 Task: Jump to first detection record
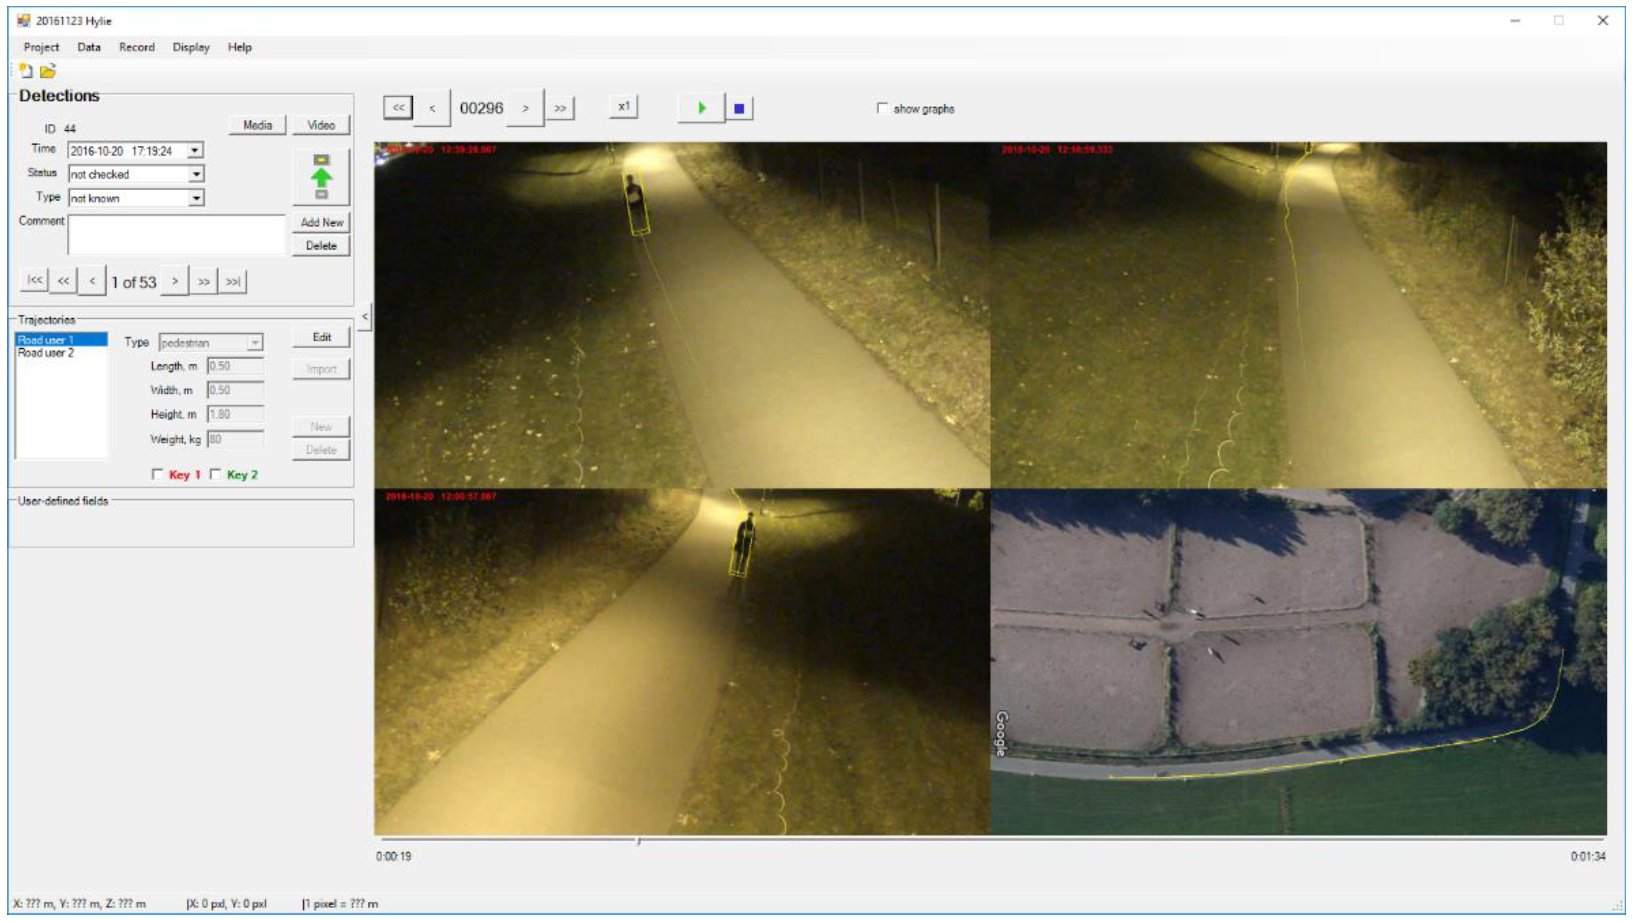click(x=35, y=281)
